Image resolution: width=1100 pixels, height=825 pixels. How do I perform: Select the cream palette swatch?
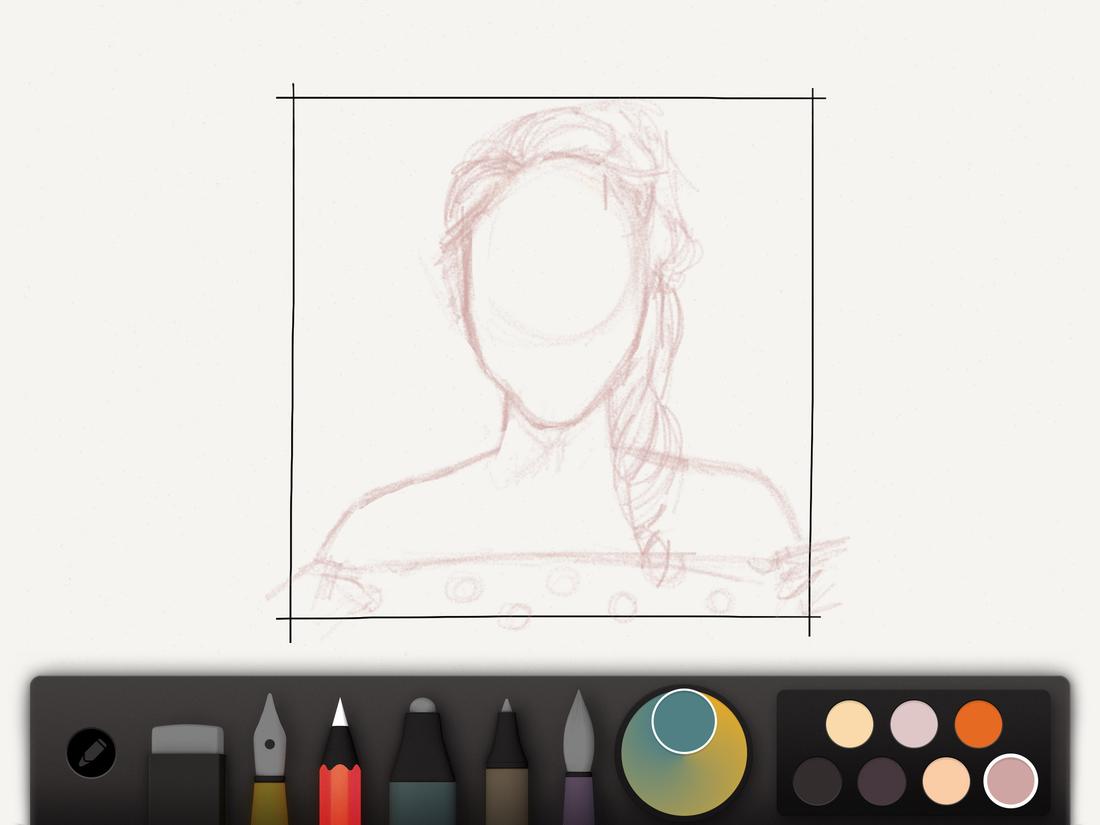849,722
